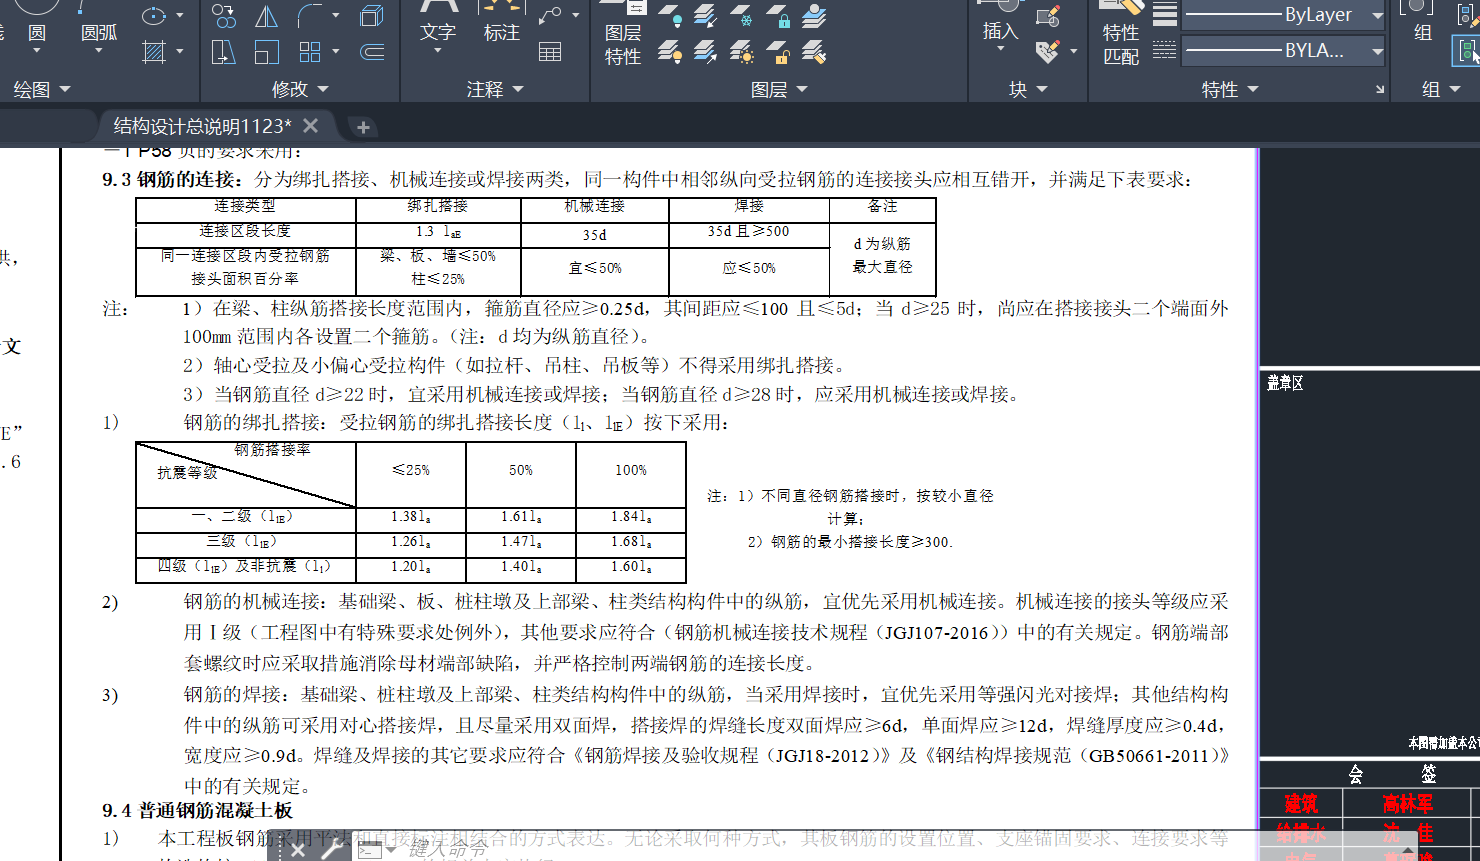The width and height of the screenshot is (1480, 861).
Task: Expand the 特性 panel title
Action: point(1230,90)
